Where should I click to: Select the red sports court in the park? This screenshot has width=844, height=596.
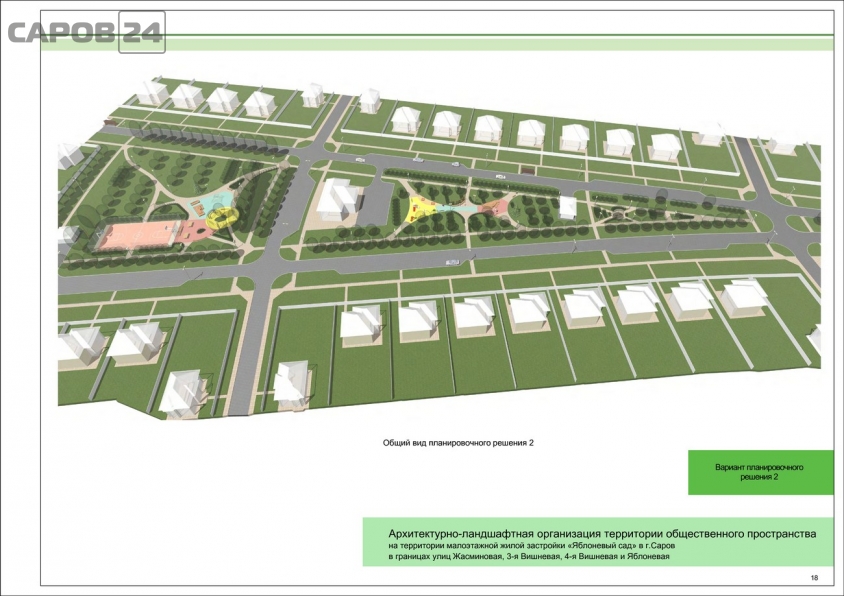click(x=138, y=234)
